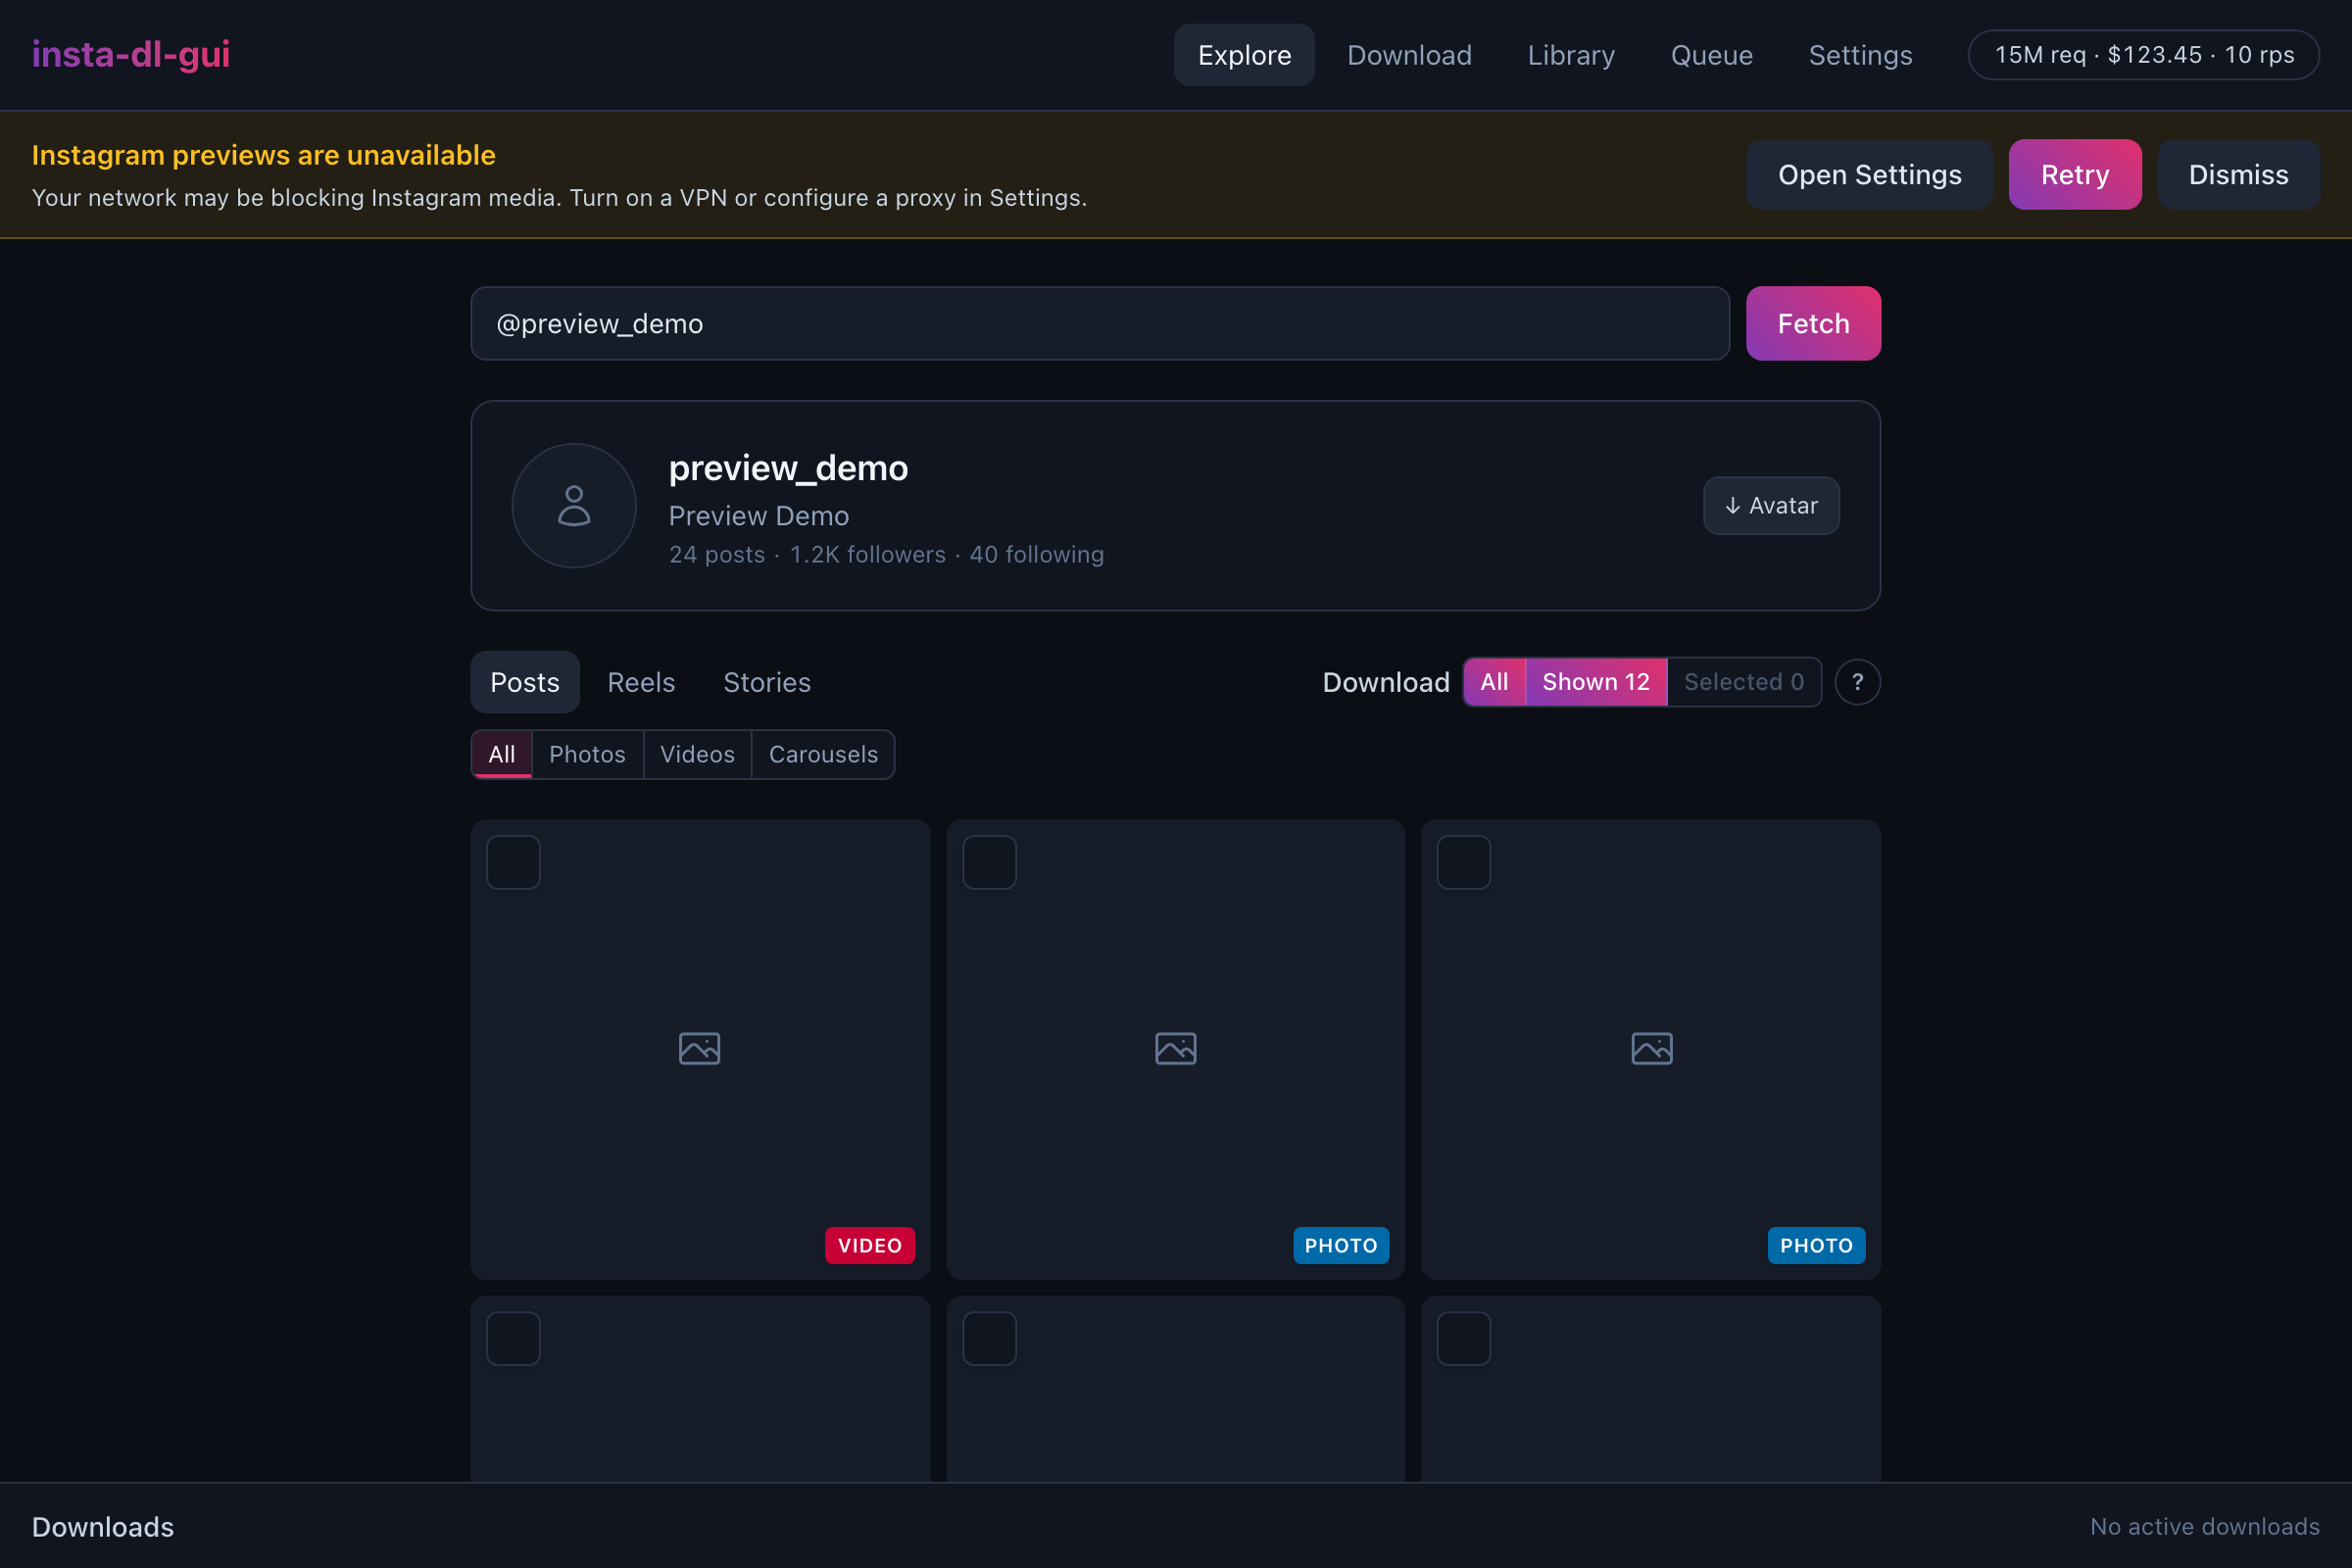This screenshot has height=1568, width=2352.
Task: Click 'No active downloads' status text
Action: point(2205,1527)
